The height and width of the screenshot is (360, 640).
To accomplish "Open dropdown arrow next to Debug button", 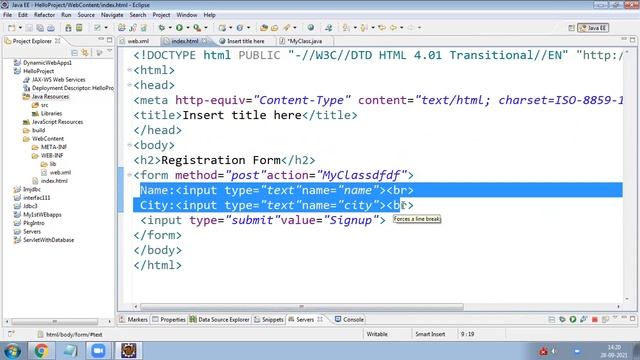I will [x=170, y=28].
